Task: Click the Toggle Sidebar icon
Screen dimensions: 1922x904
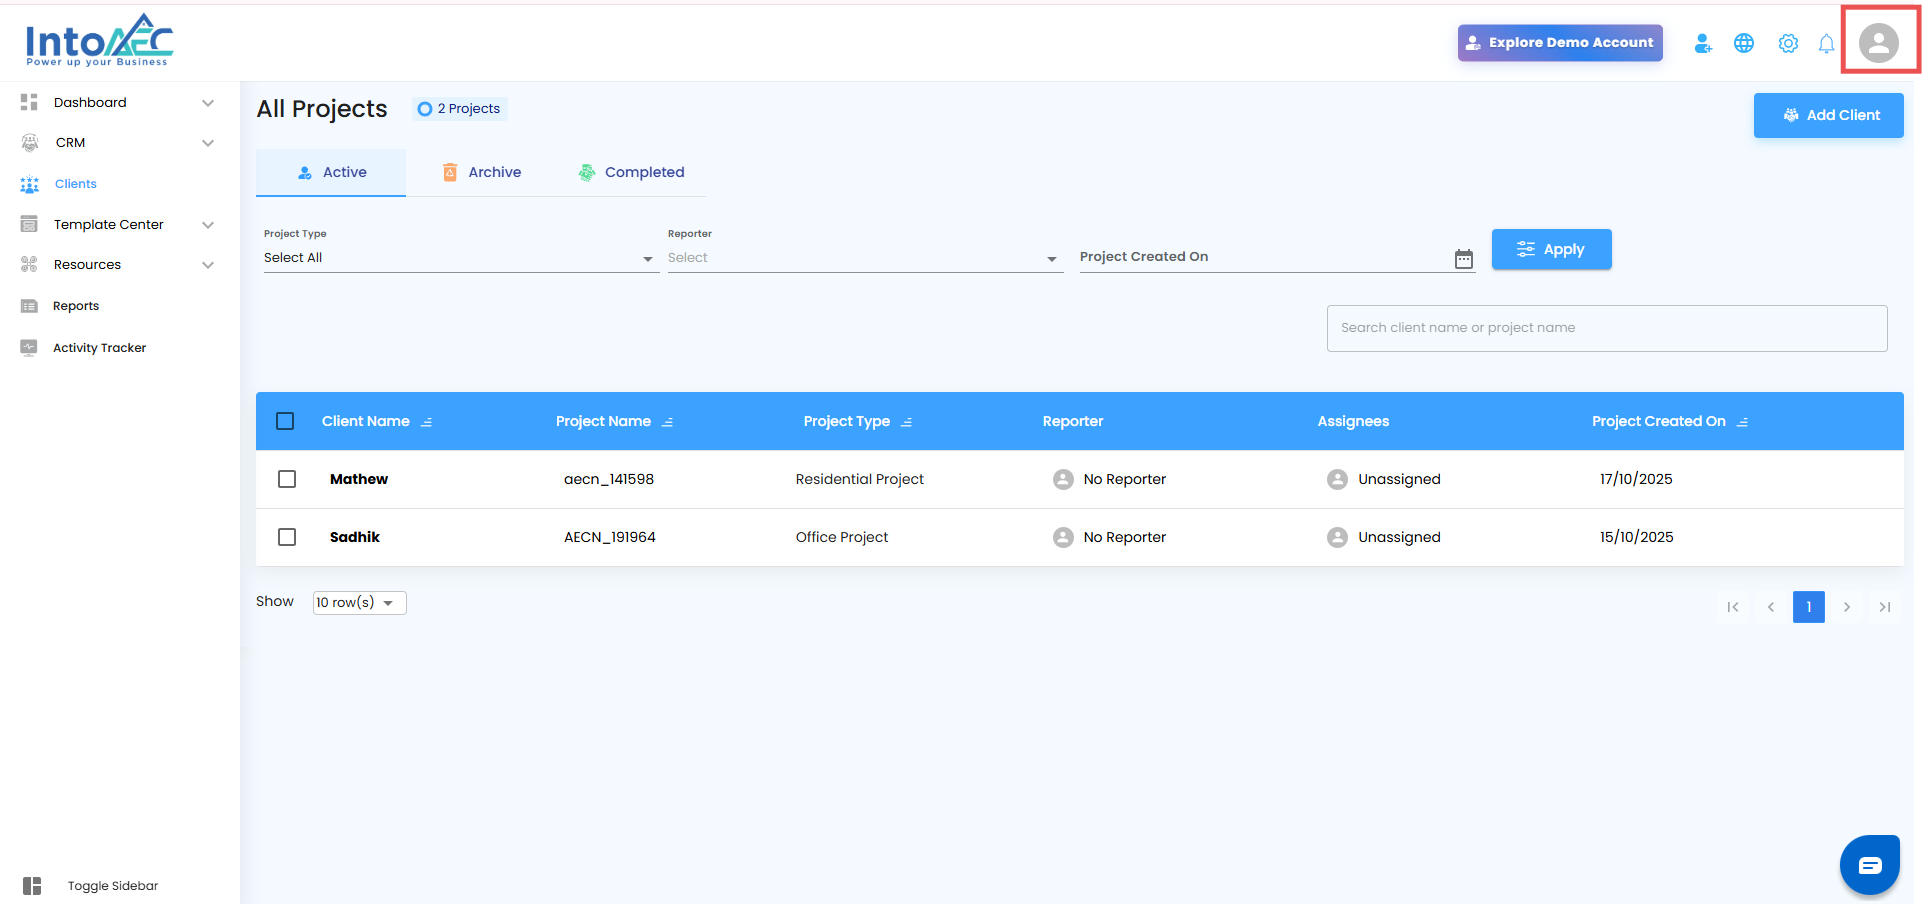Action: point(32,886)
